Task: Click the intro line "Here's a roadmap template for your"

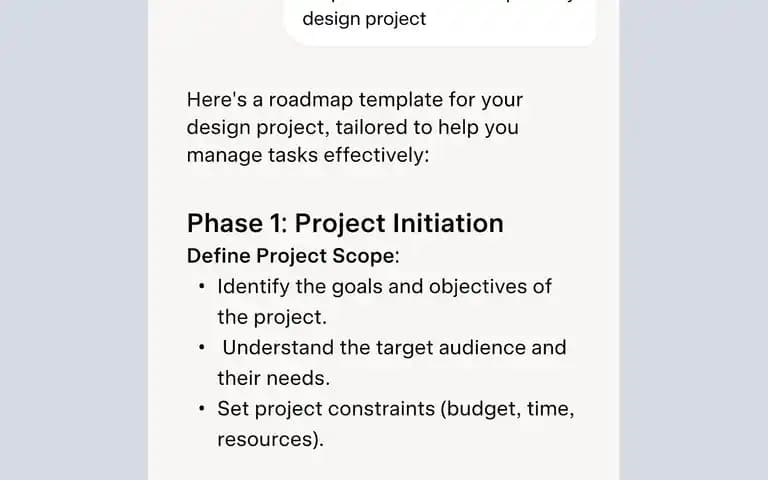Action: [355, 100]
